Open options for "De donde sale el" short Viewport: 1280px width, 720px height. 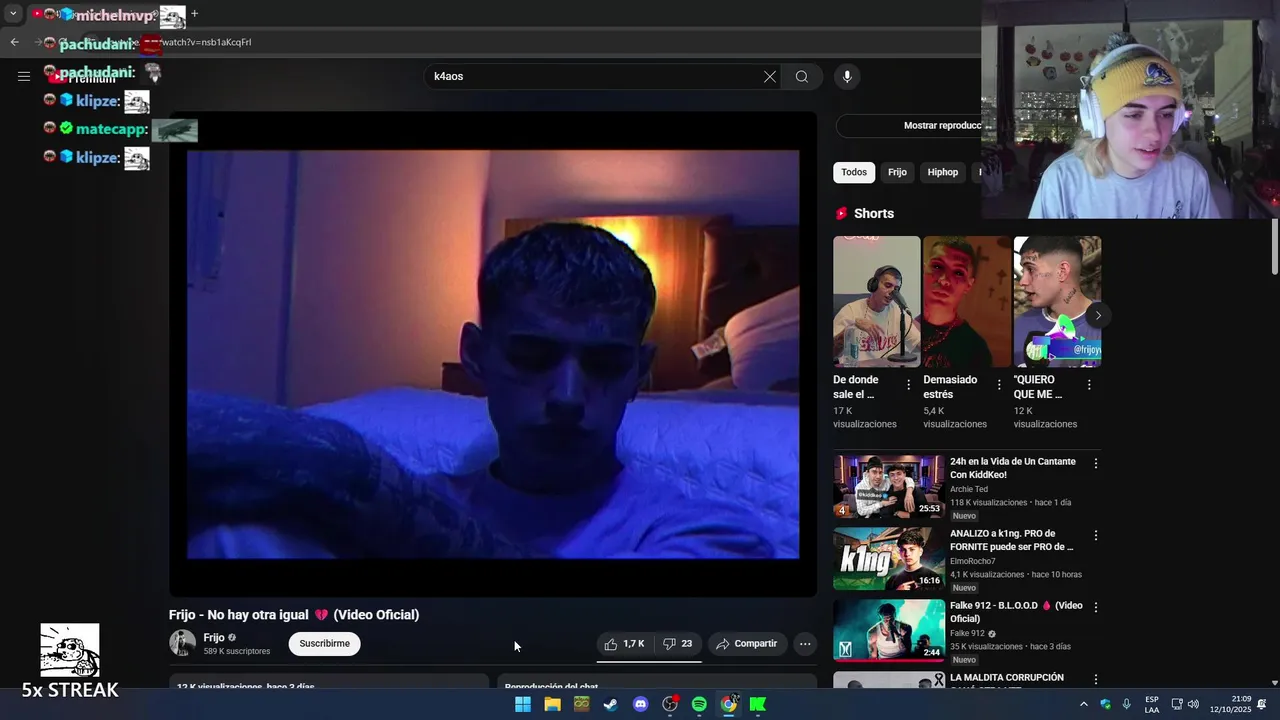pyautogui.click(x=909, y=385)
